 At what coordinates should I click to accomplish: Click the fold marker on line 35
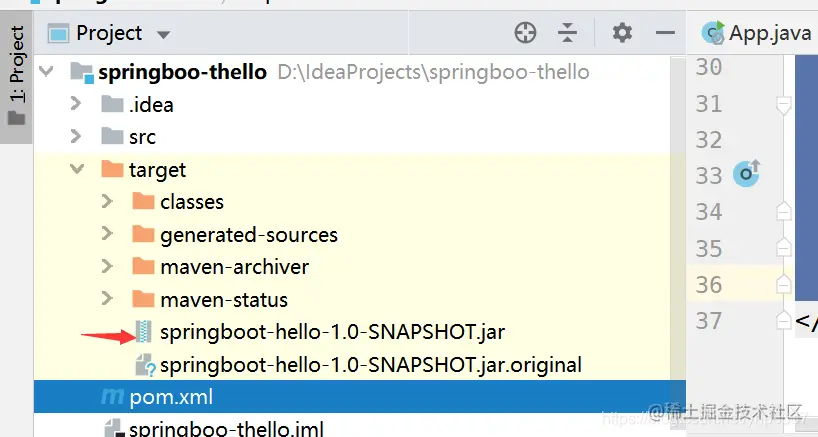[784, 248]
